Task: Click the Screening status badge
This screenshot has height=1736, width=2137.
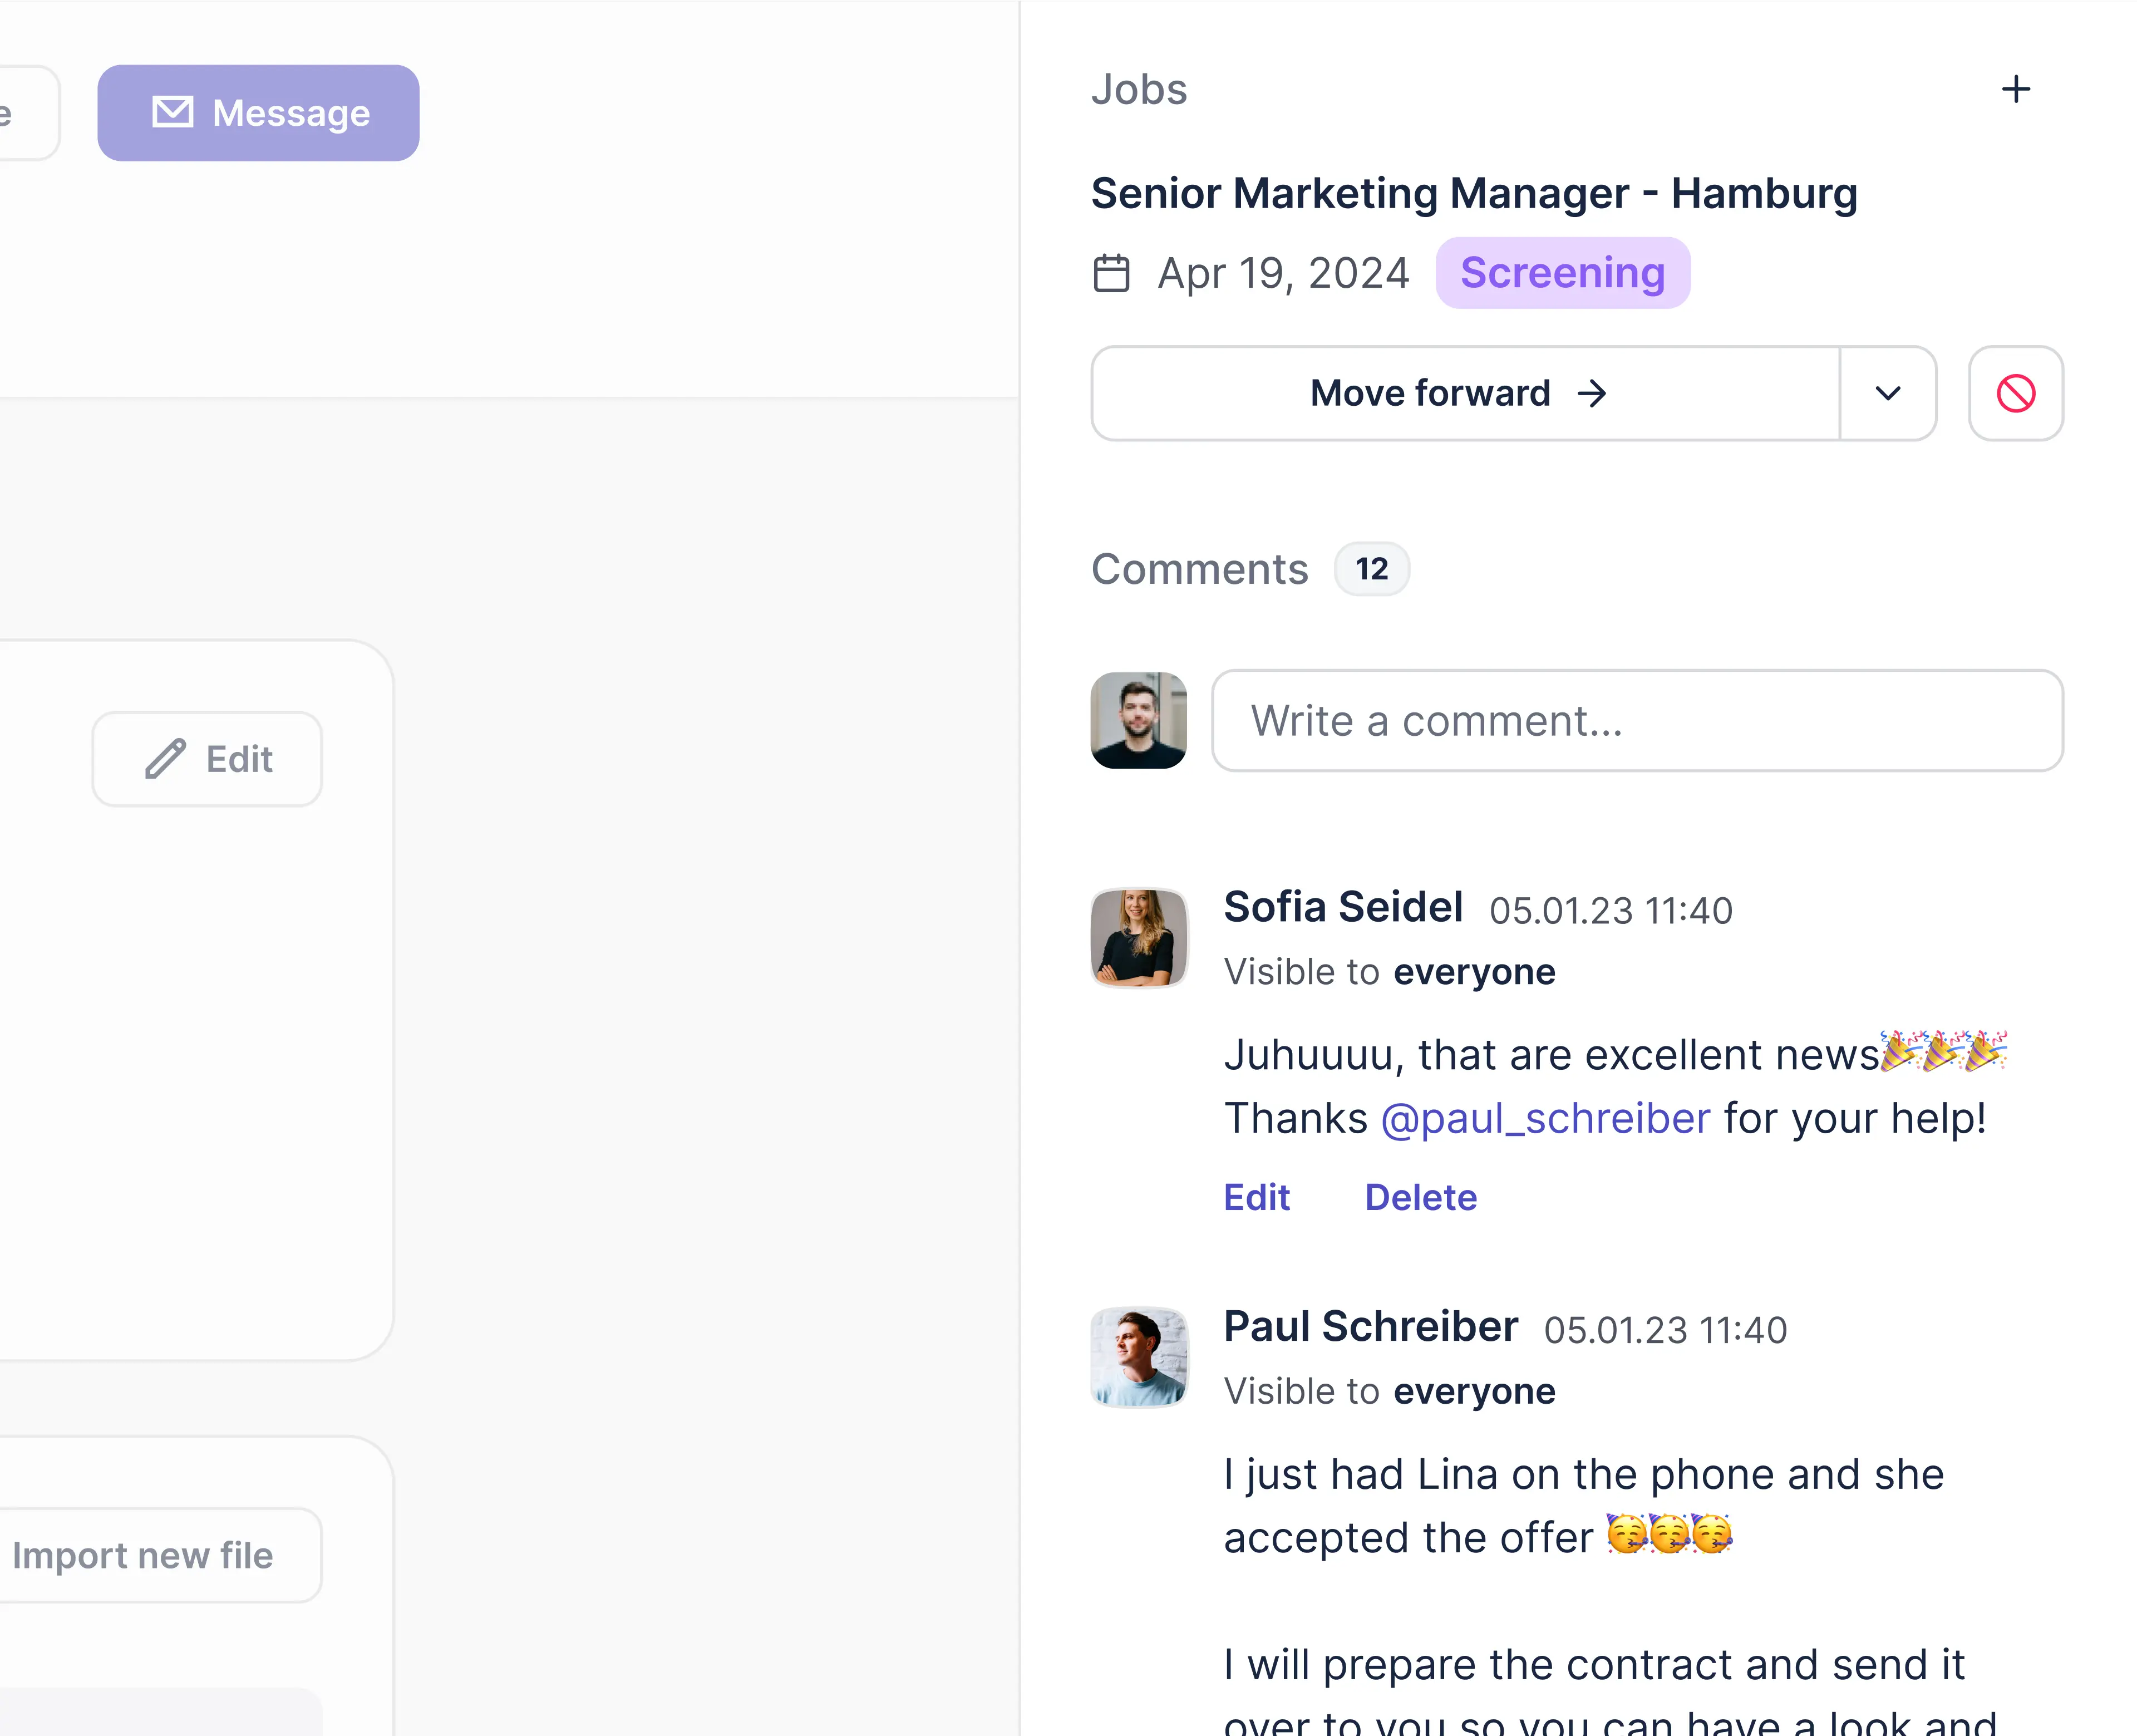Action: coord(1562,273)
